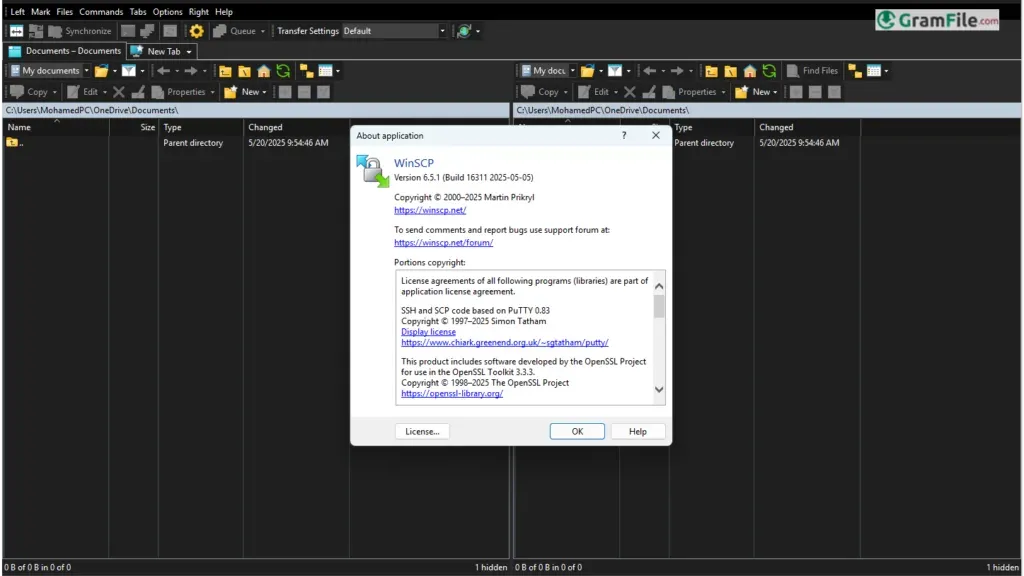Click the green globe synchronize browsing icon
1024x576 pixels.
click(464, 31)
